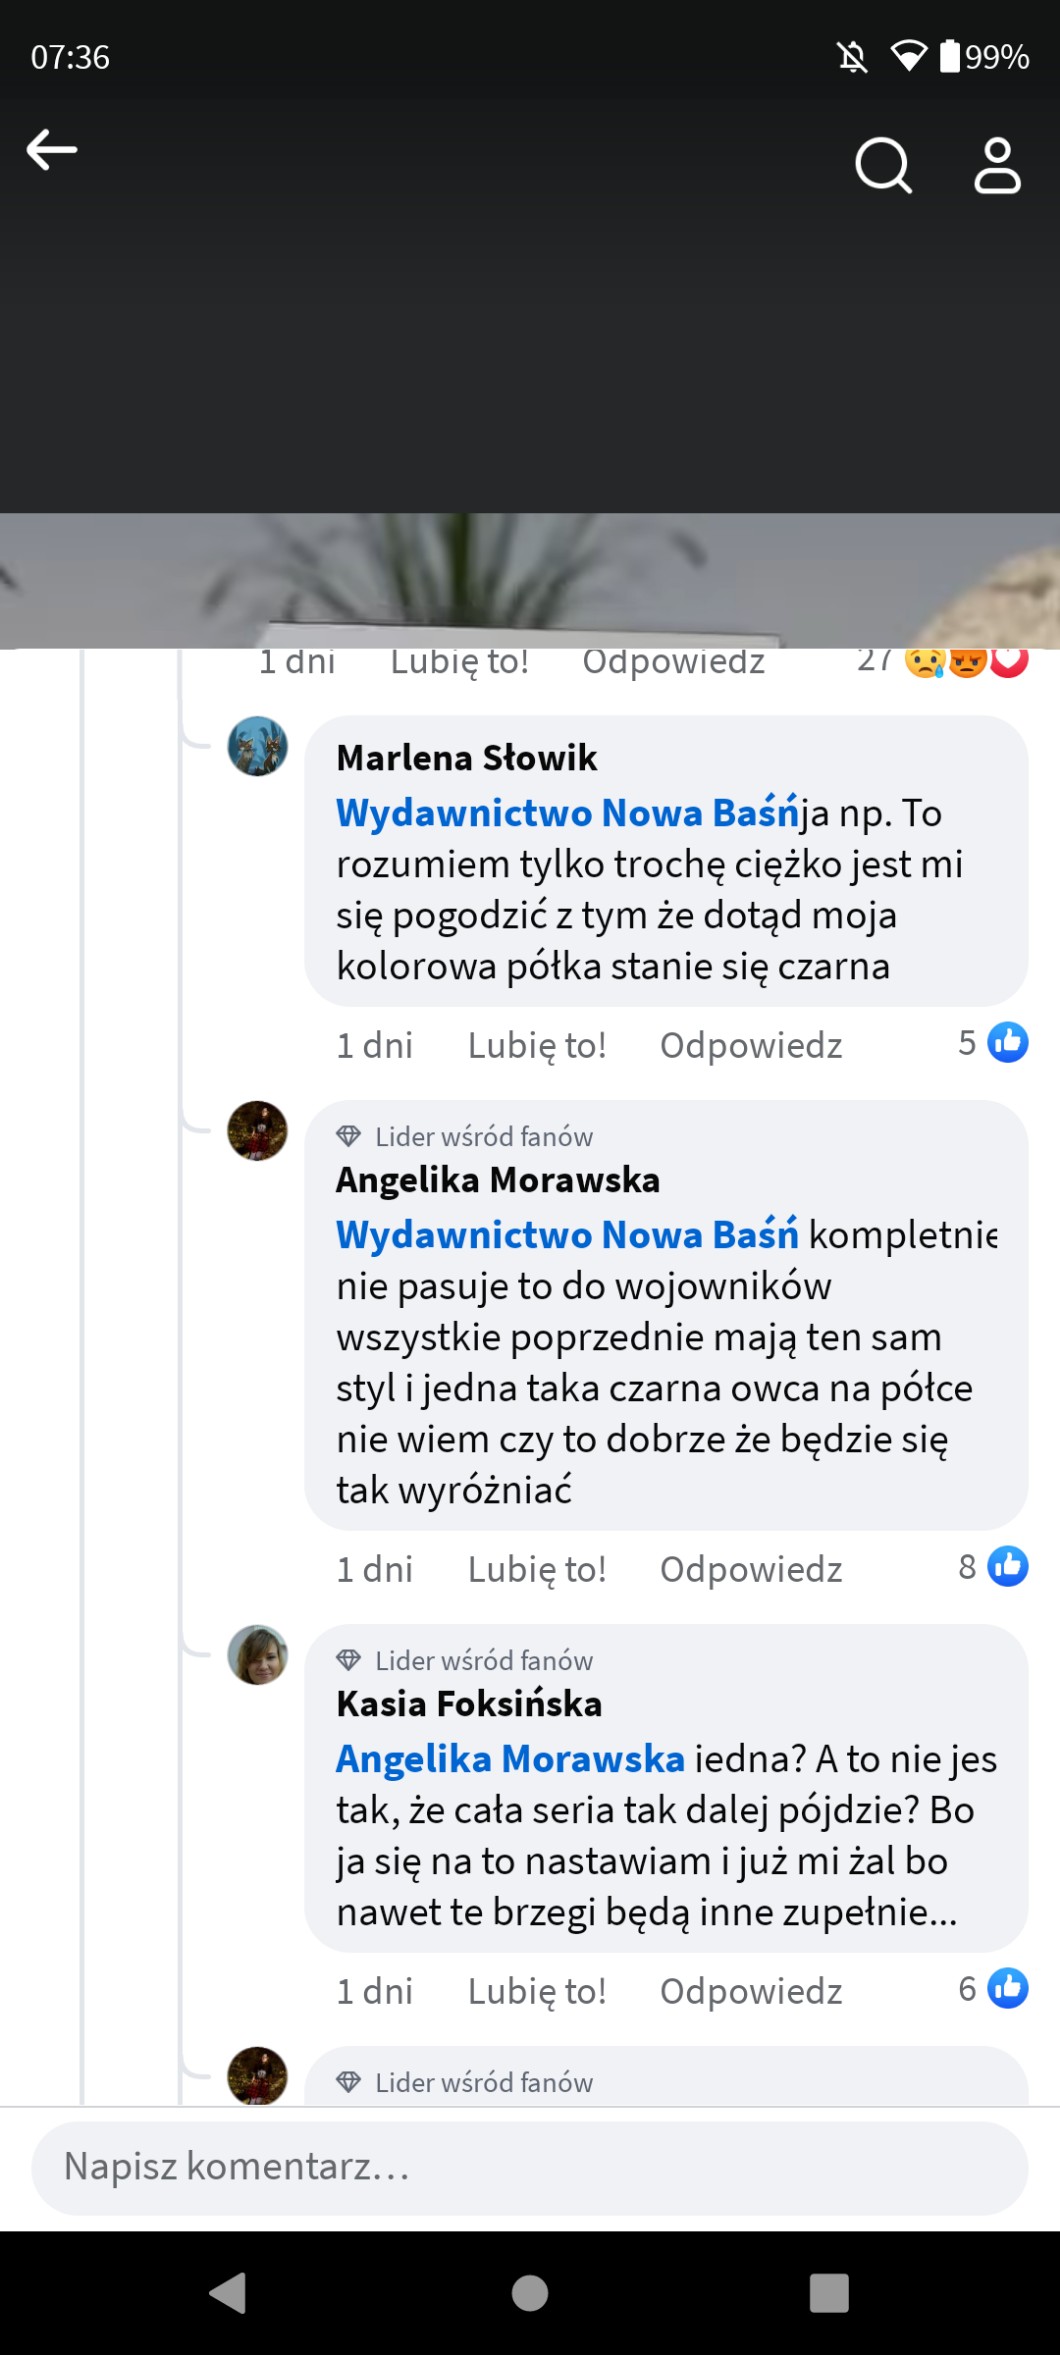
Task: Open the profile person icon
Action: click(997, 165)
